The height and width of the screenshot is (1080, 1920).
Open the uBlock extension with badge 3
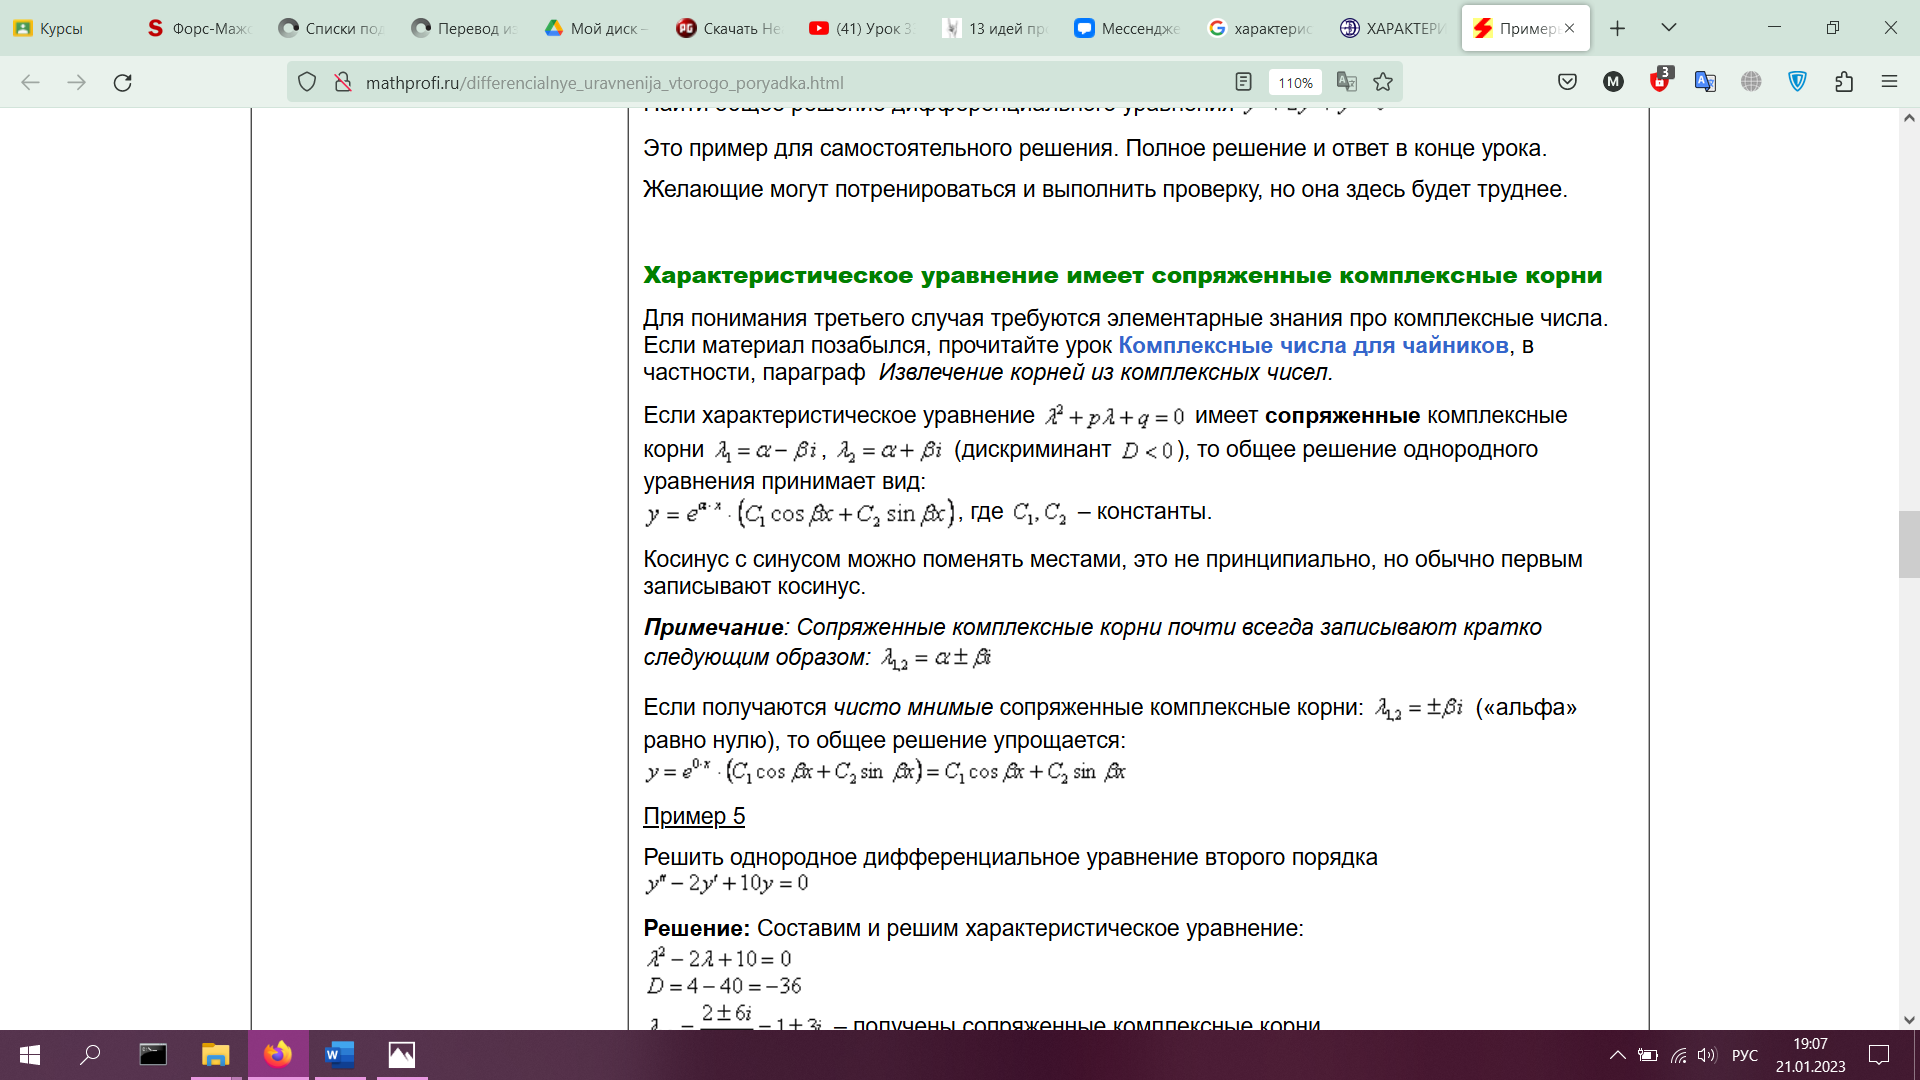1660,80
